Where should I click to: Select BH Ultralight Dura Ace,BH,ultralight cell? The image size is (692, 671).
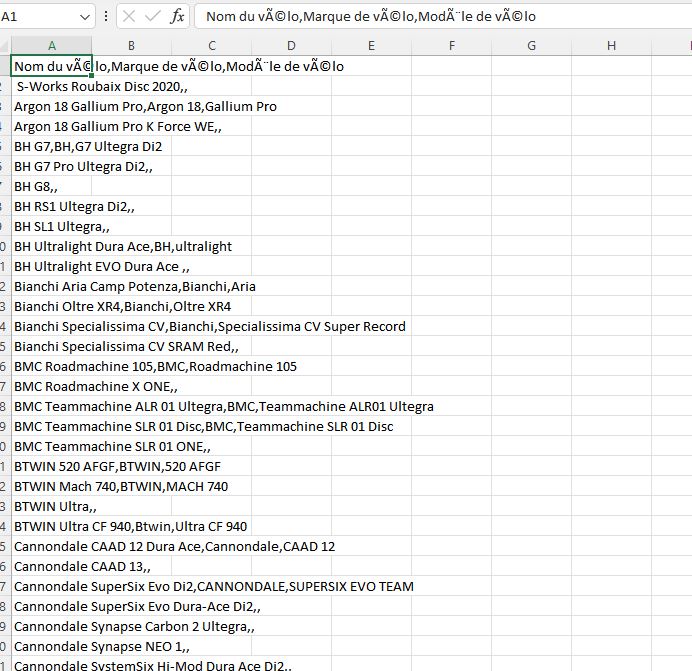pos(52,246)
